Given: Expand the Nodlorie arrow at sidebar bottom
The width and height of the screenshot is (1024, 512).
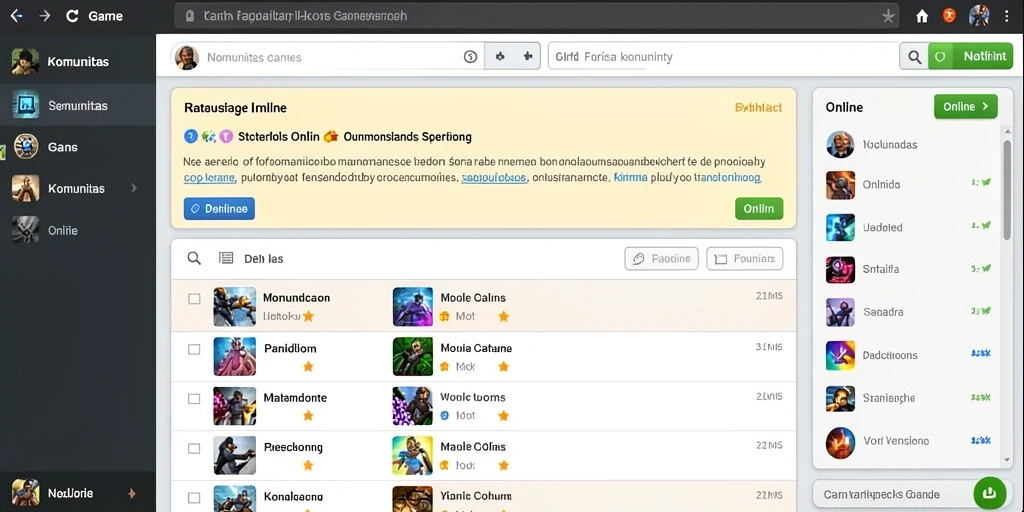Looking at the screenshot, I should pyautogui.click(x=132, y=493).
